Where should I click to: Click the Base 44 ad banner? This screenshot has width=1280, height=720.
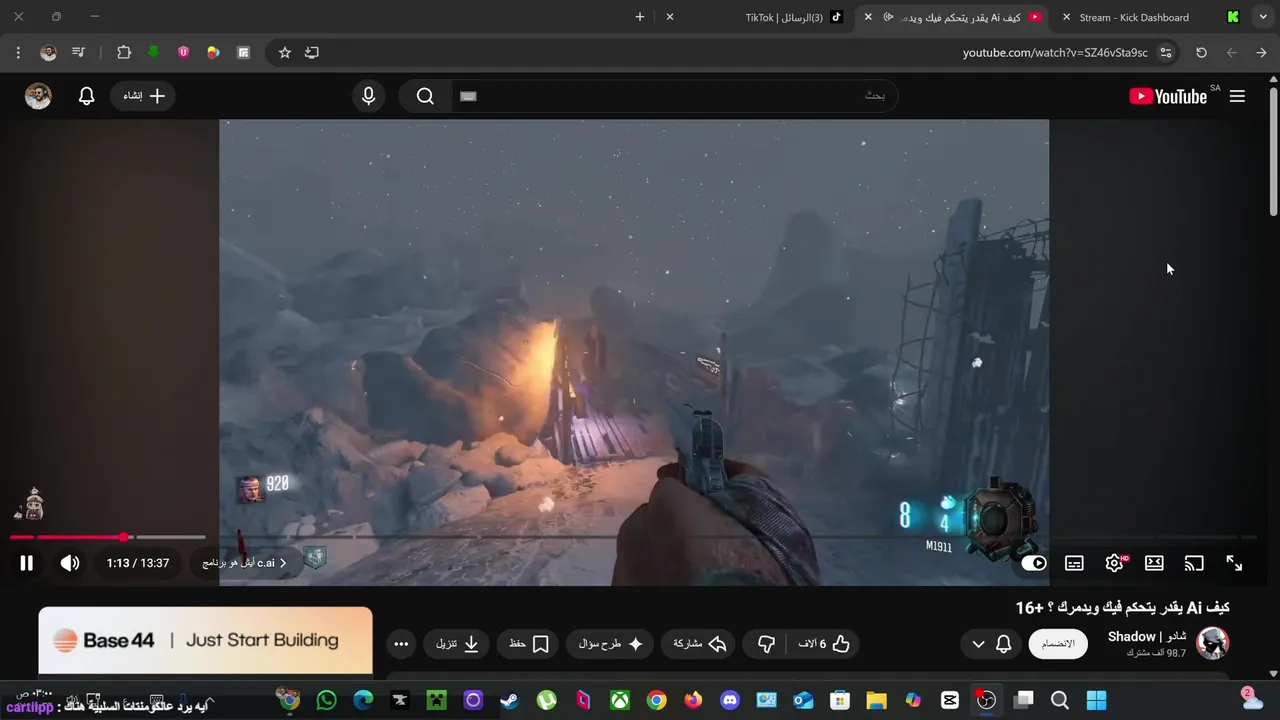[x=205, y=641]
